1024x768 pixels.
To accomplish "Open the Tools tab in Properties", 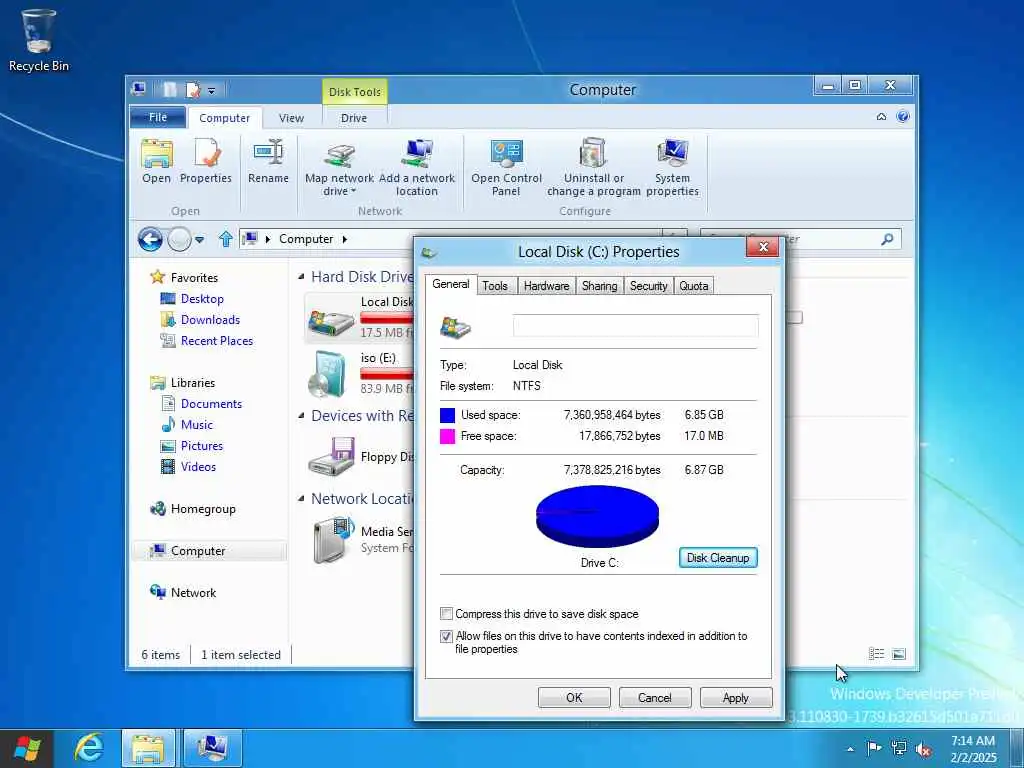I will (495, 286).
